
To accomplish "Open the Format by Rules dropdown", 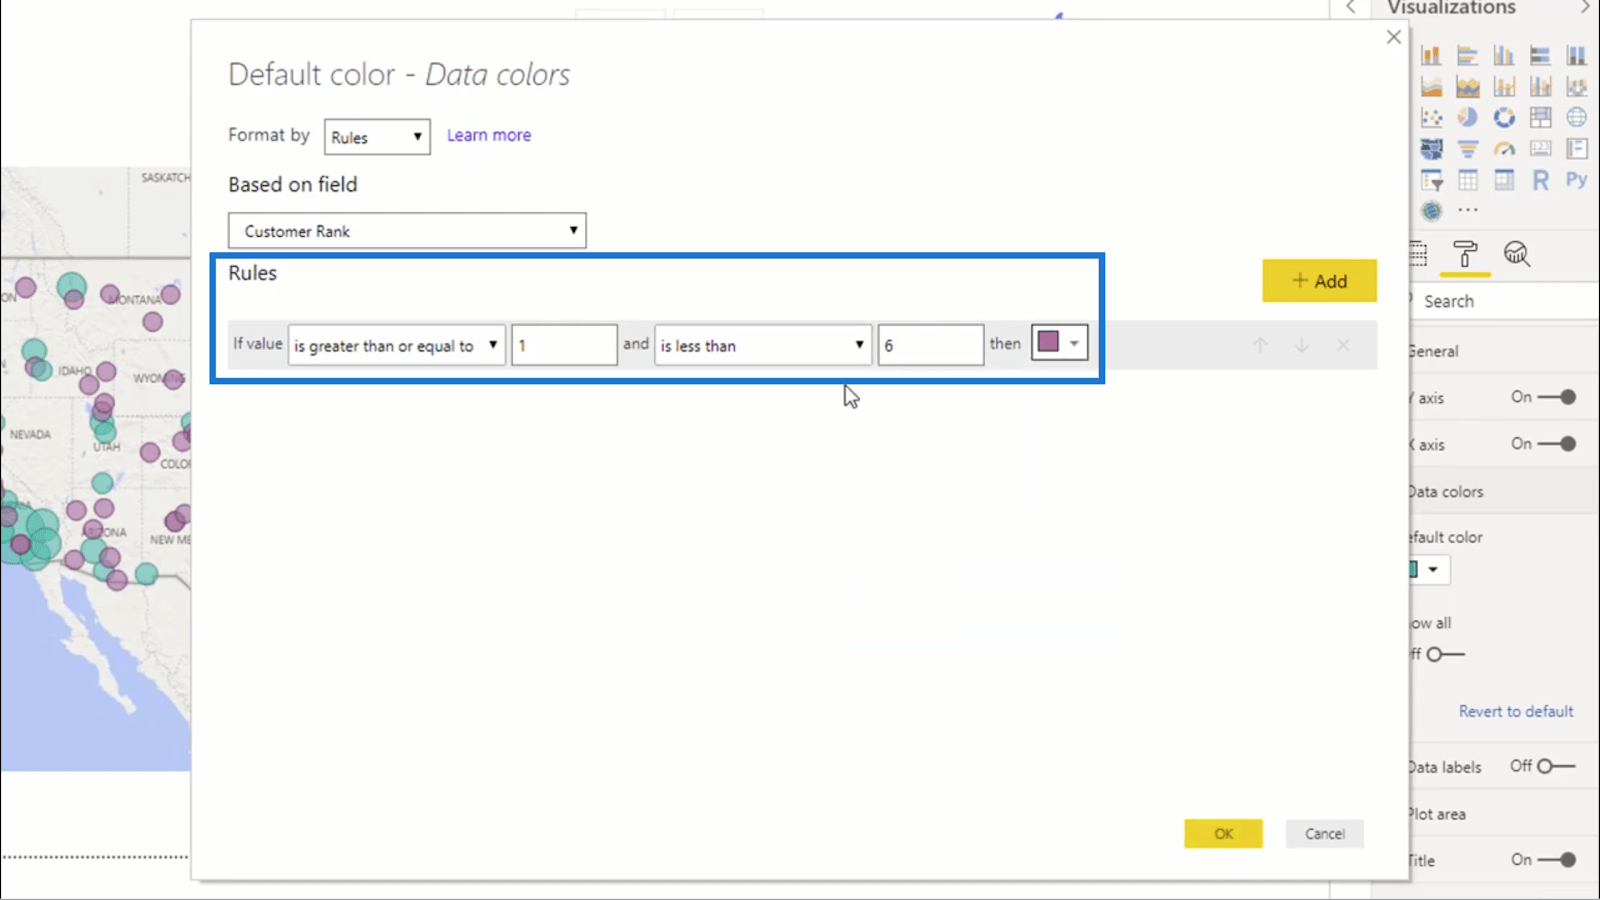I will coord(377,137).
